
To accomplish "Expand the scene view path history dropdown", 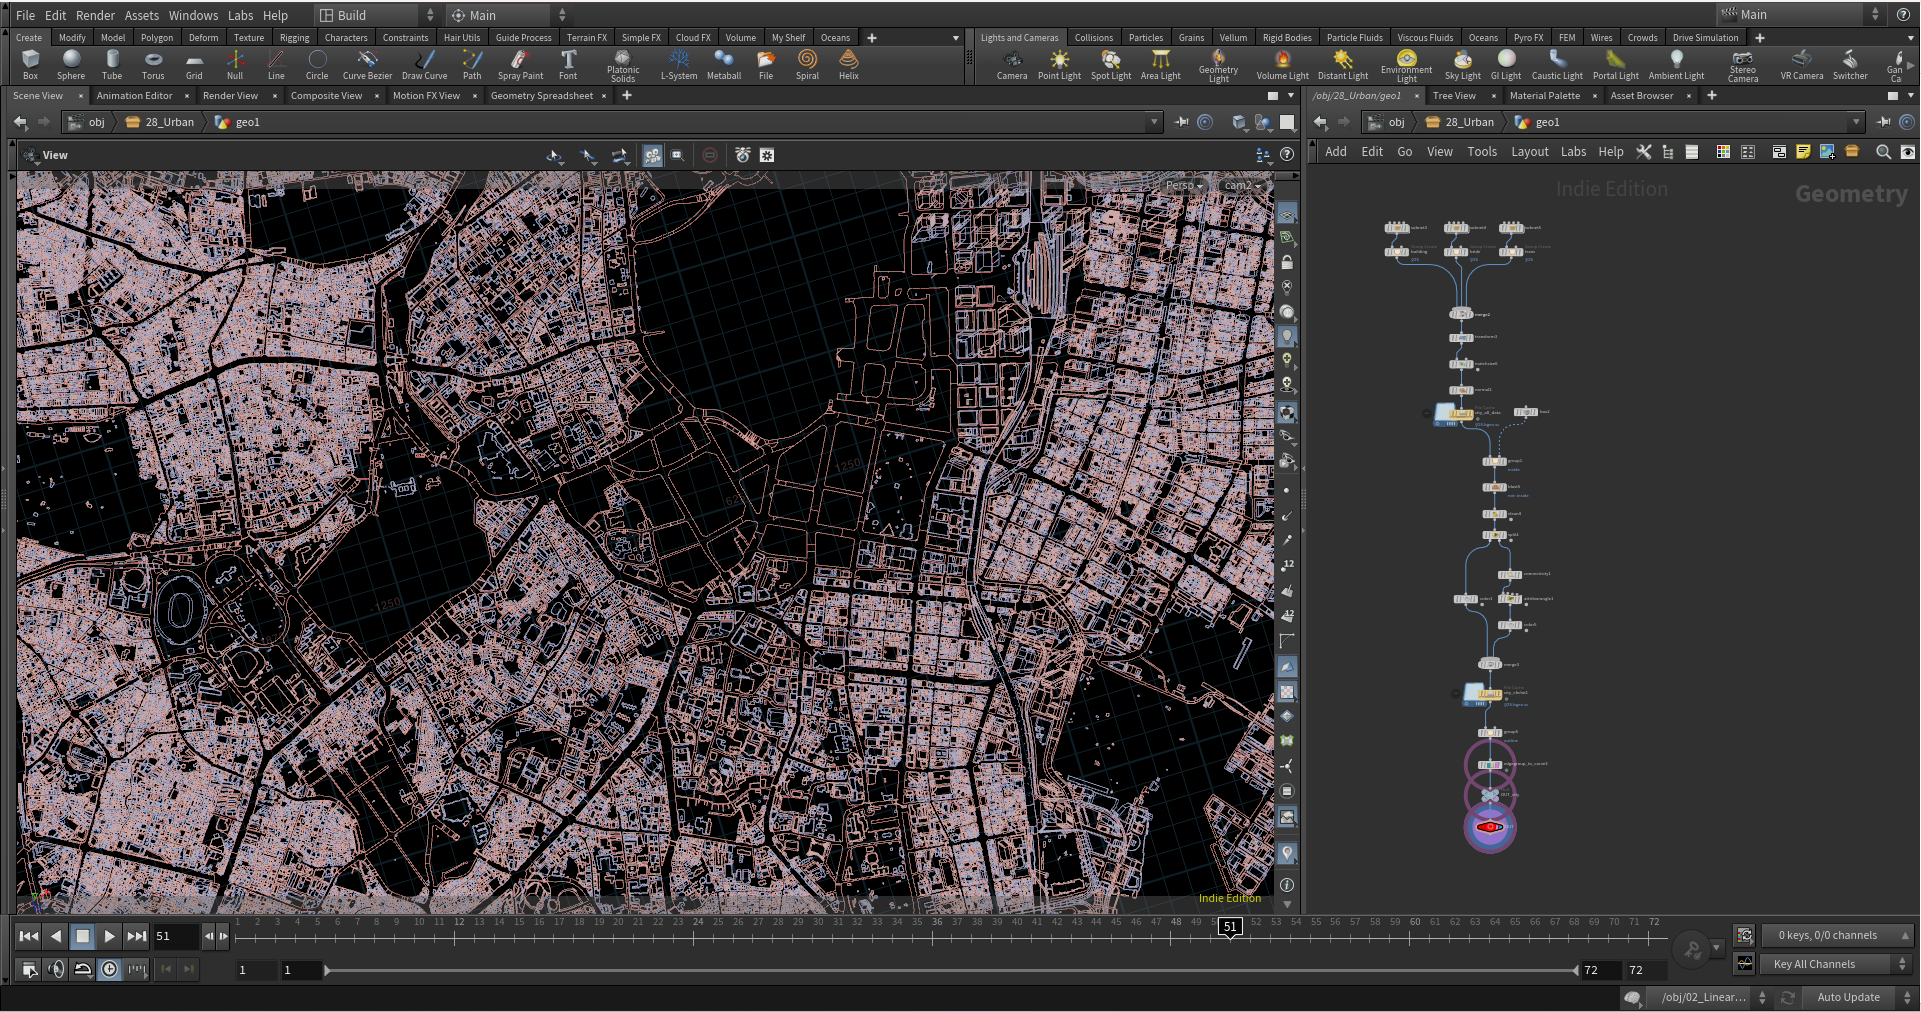I will [x=1154, y=122].
